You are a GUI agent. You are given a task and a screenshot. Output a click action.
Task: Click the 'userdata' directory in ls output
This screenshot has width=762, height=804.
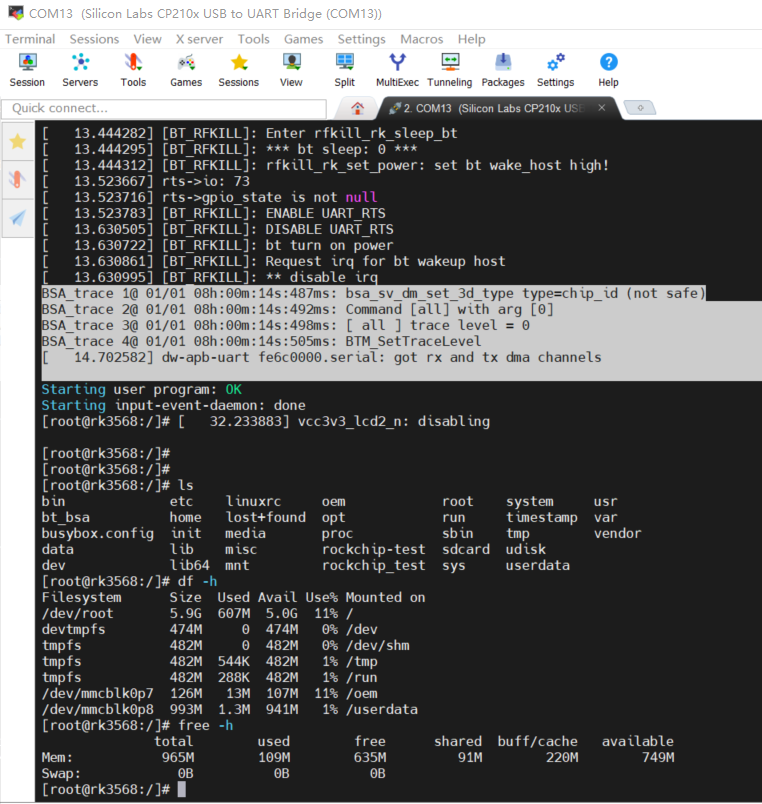click(537, 565)
